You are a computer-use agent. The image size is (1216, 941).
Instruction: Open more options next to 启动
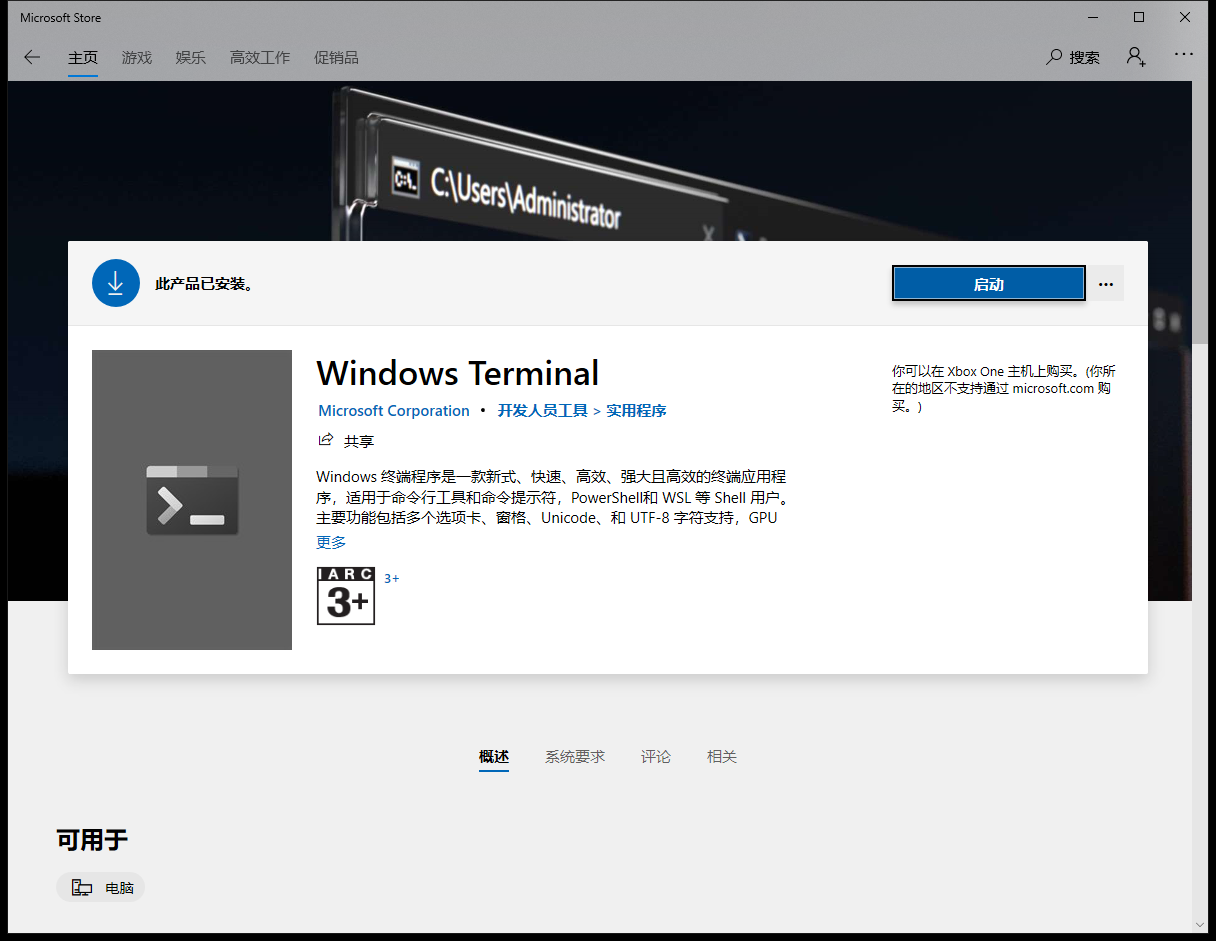pos(1105,284)
